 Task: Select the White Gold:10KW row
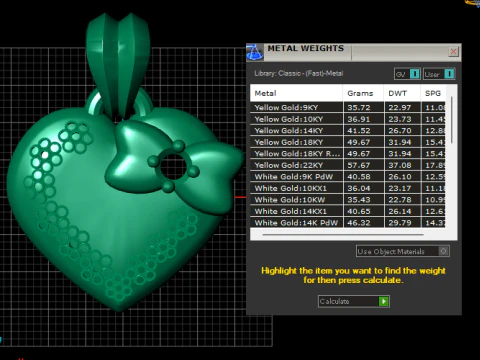pyautogui.click(x=348, y=200)
